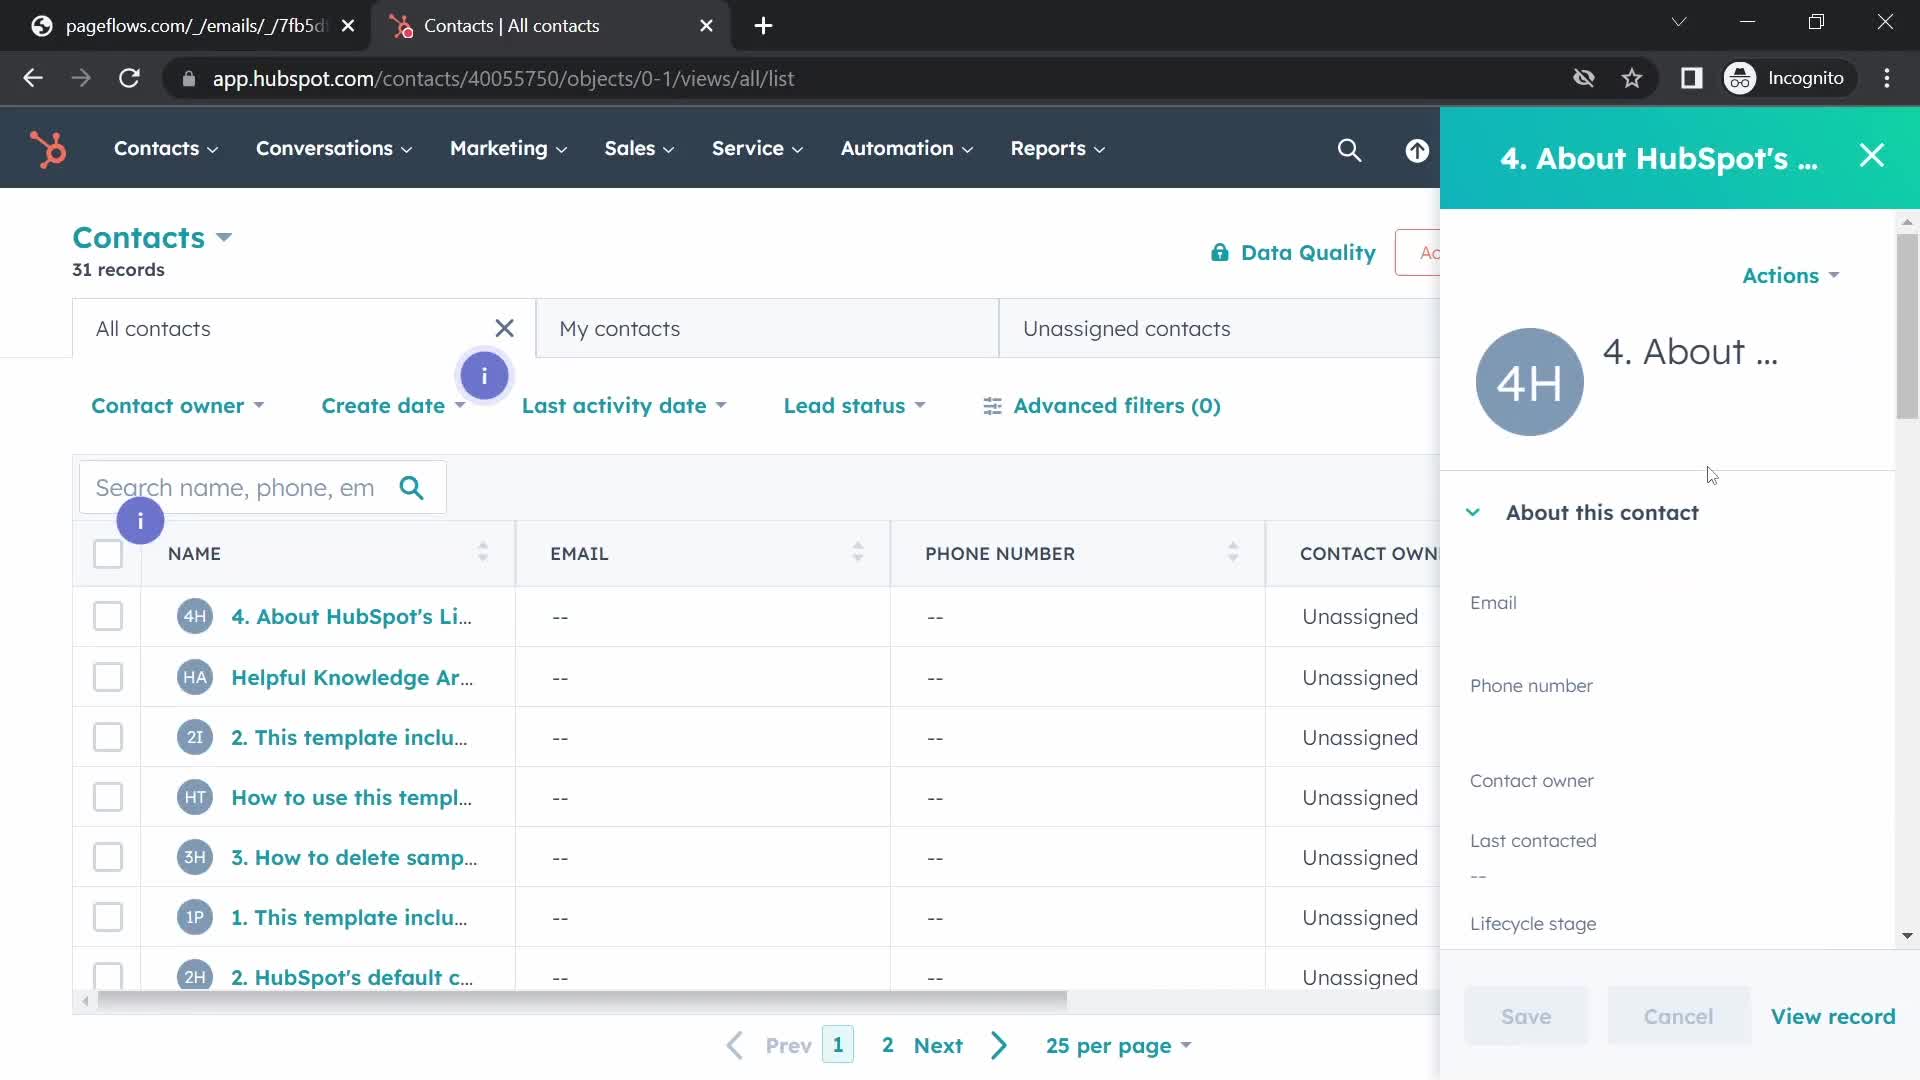The width and height of the screenshot is (1920, 1080).
Task: Collapse the About this contact section
Action: (1472, 513)
